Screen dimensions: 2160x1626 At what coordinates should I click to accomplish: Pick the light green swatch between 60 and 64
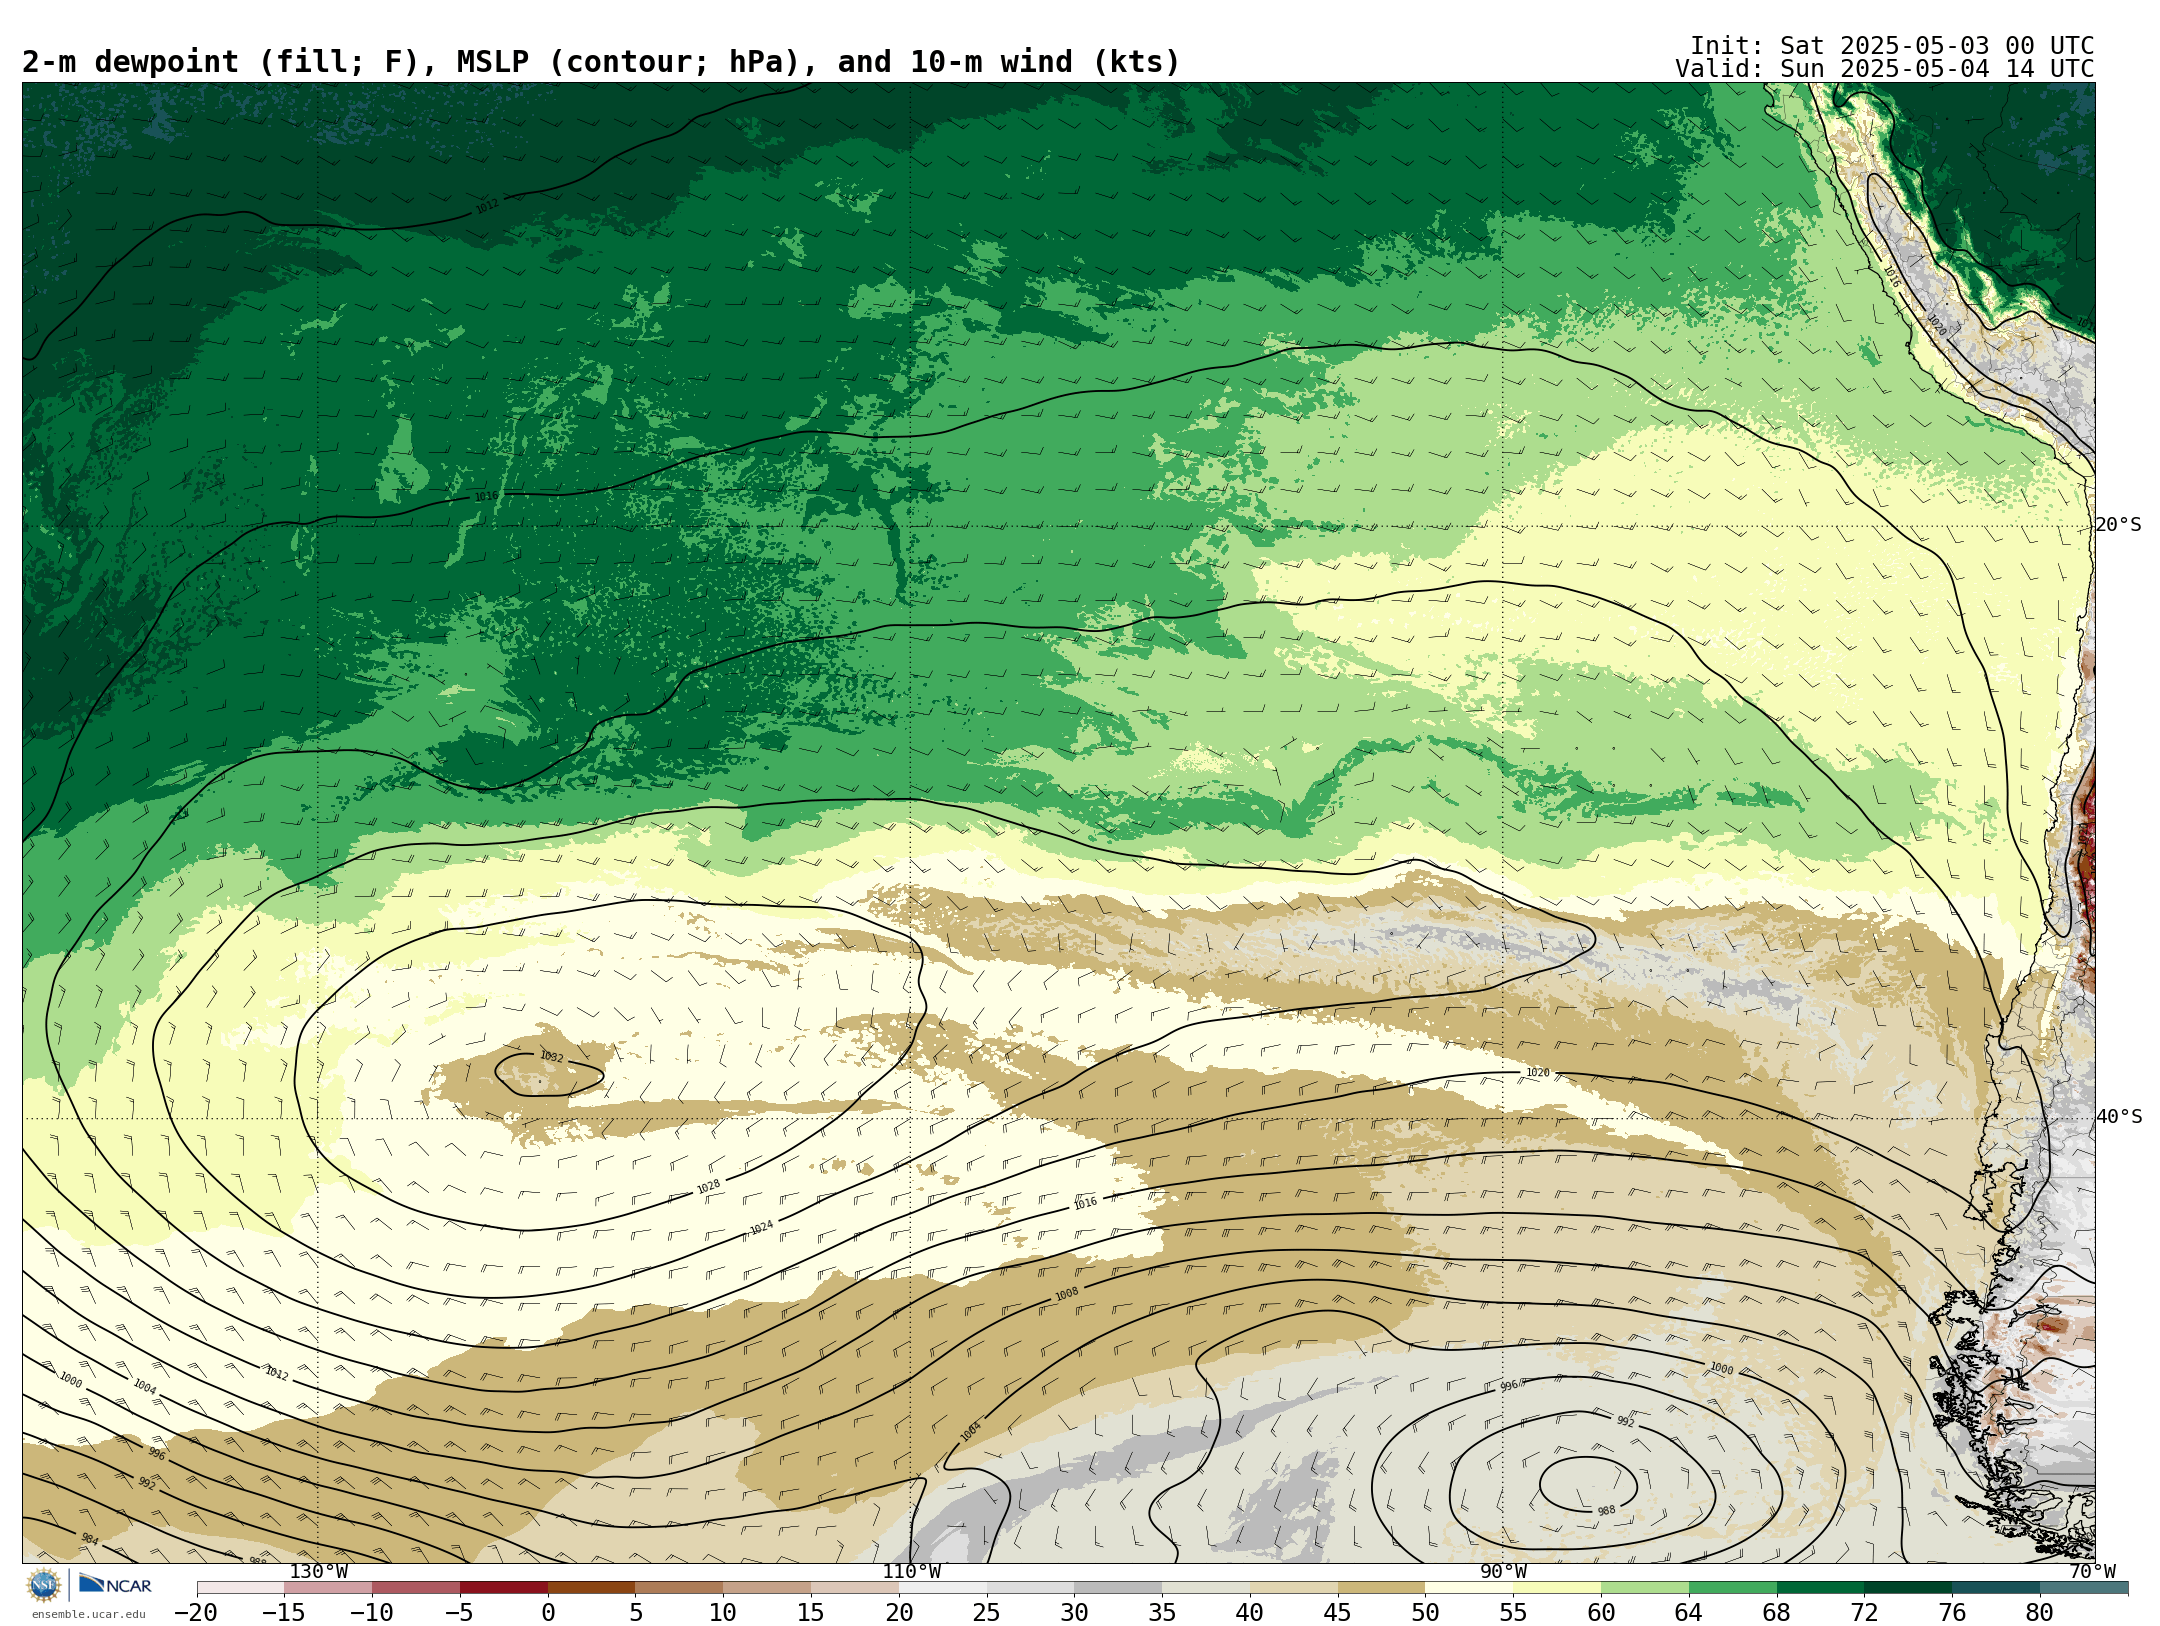[1645, 1588]
